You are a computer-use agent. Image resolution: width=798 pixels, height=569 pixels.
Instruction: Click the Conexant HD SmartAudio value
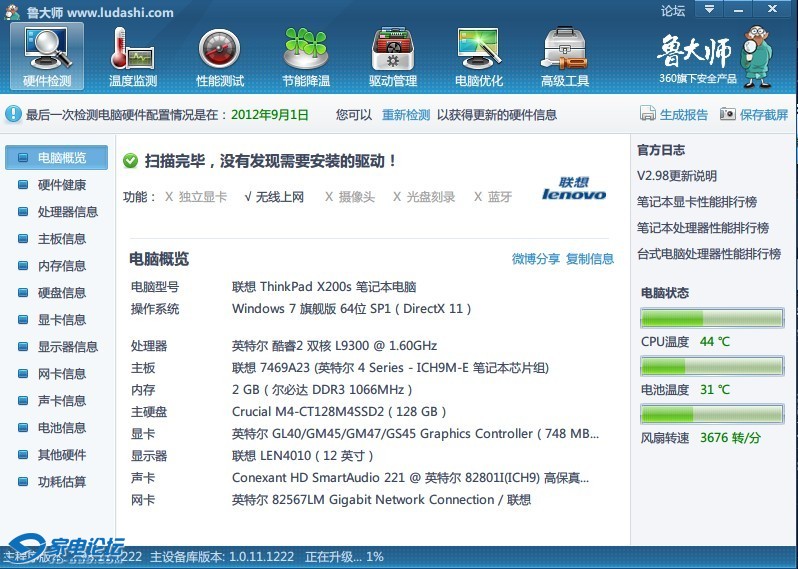(410, 478)
